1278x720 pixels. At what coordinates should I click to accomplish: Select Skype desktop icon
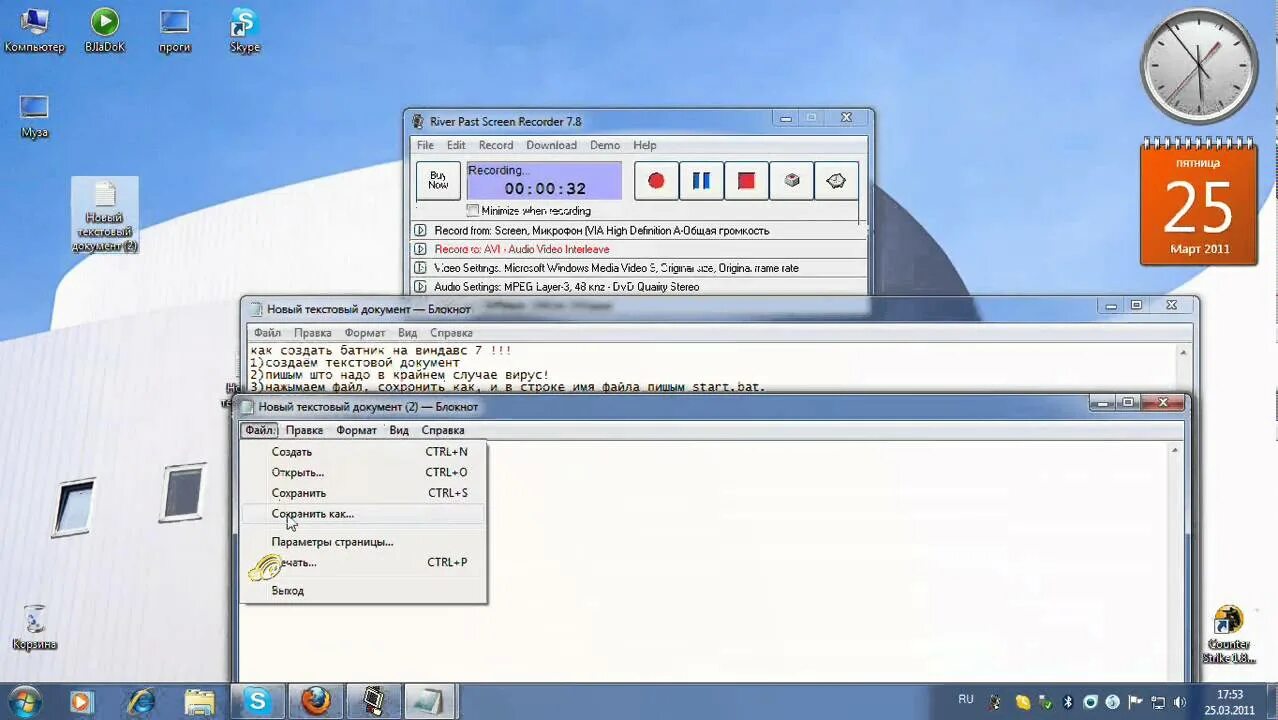[x=245, y=31]
